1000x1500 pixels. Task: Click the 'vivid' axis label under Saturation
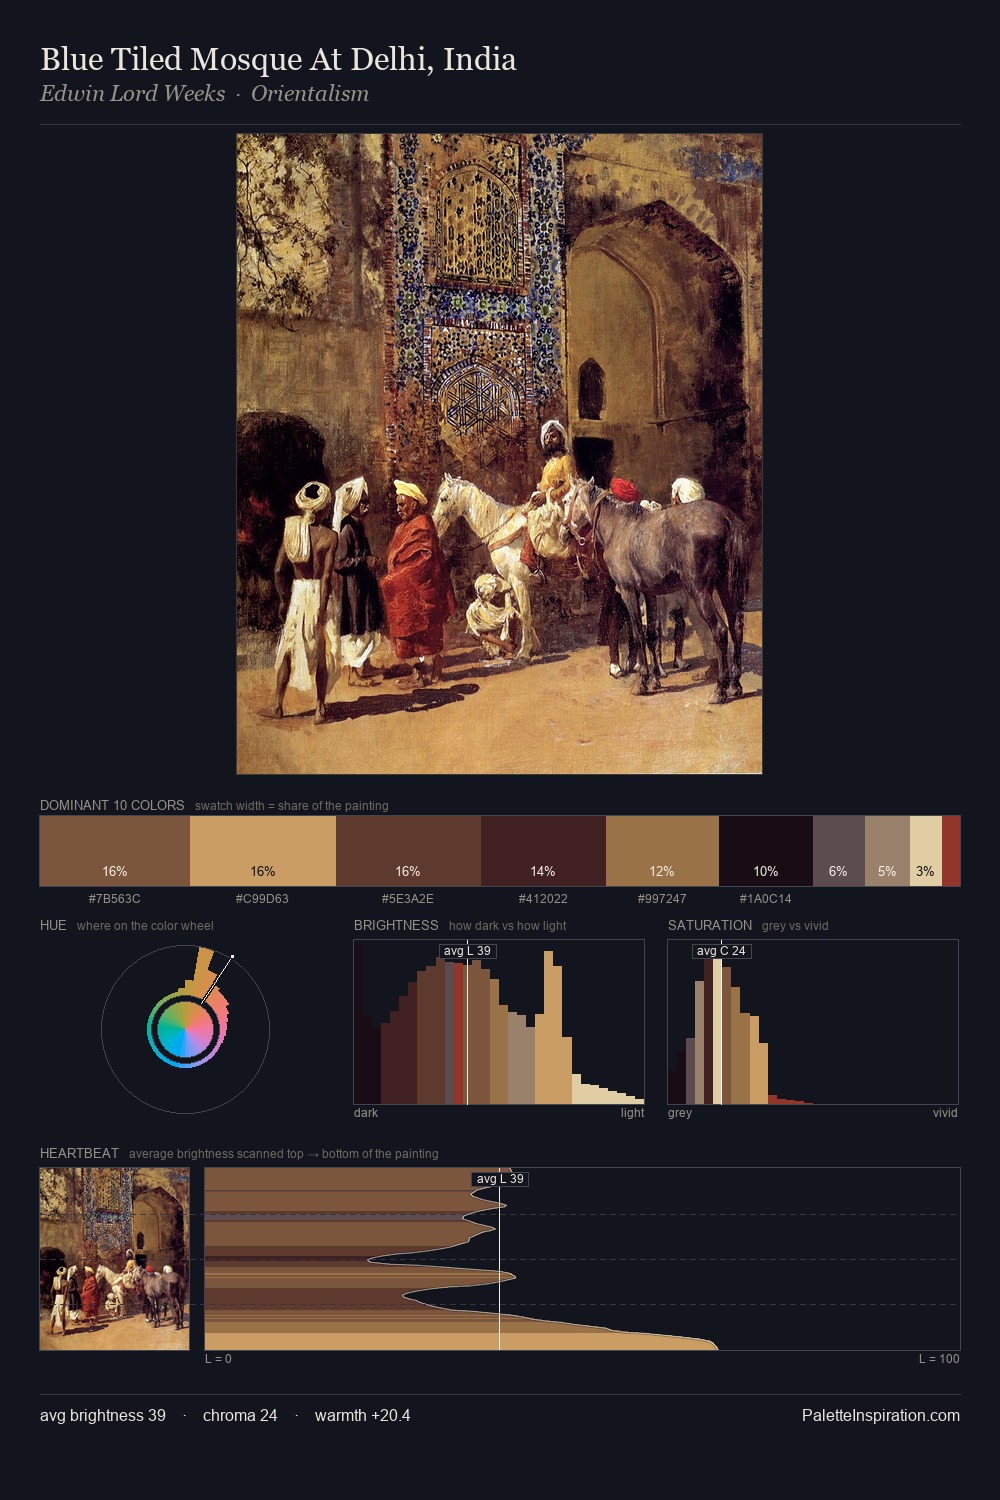pos(945,1112)
